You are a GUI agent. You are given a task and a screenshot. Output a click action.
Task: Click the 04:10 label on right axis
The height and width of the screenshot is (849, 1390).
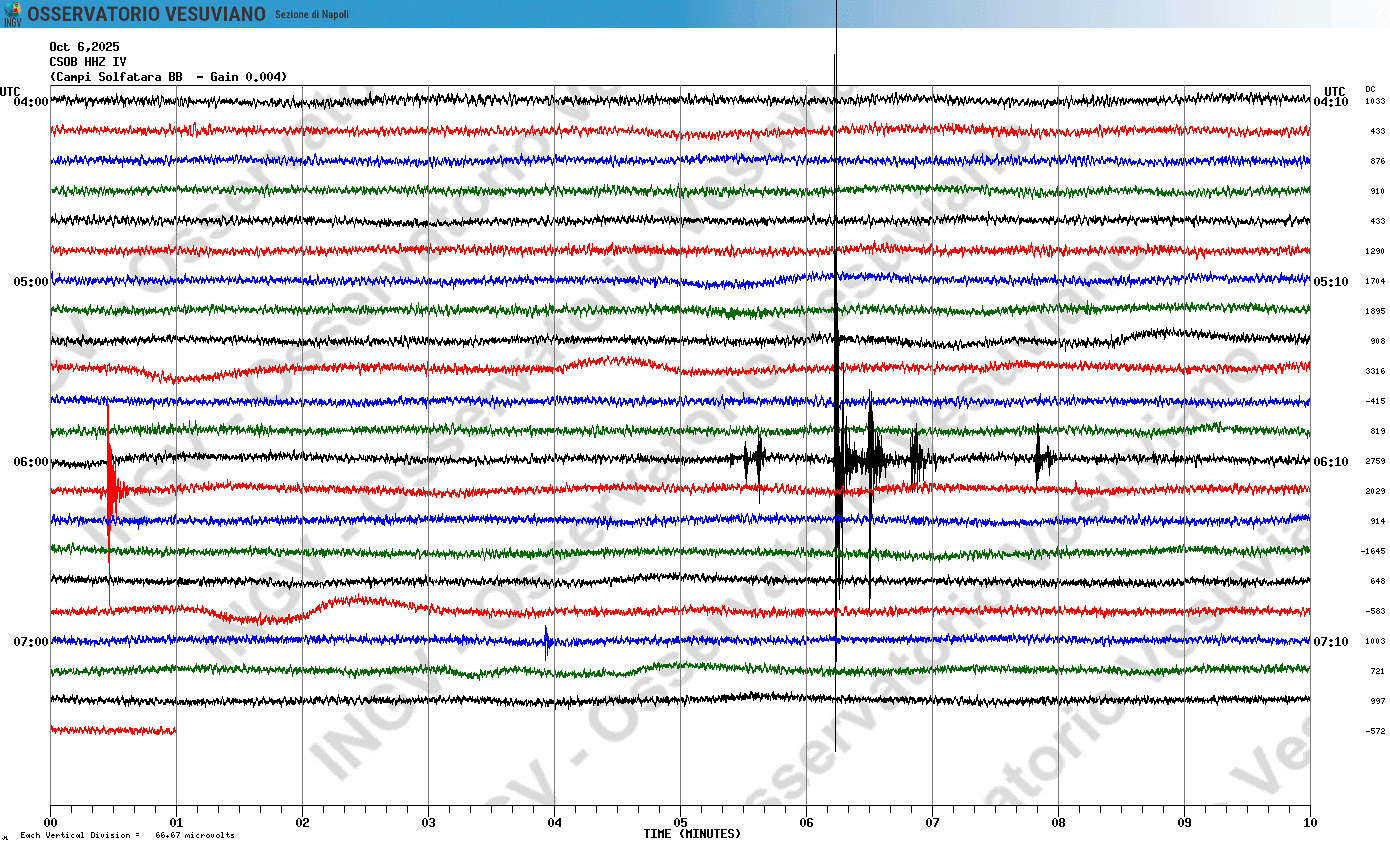click(x=1331, y=102)
